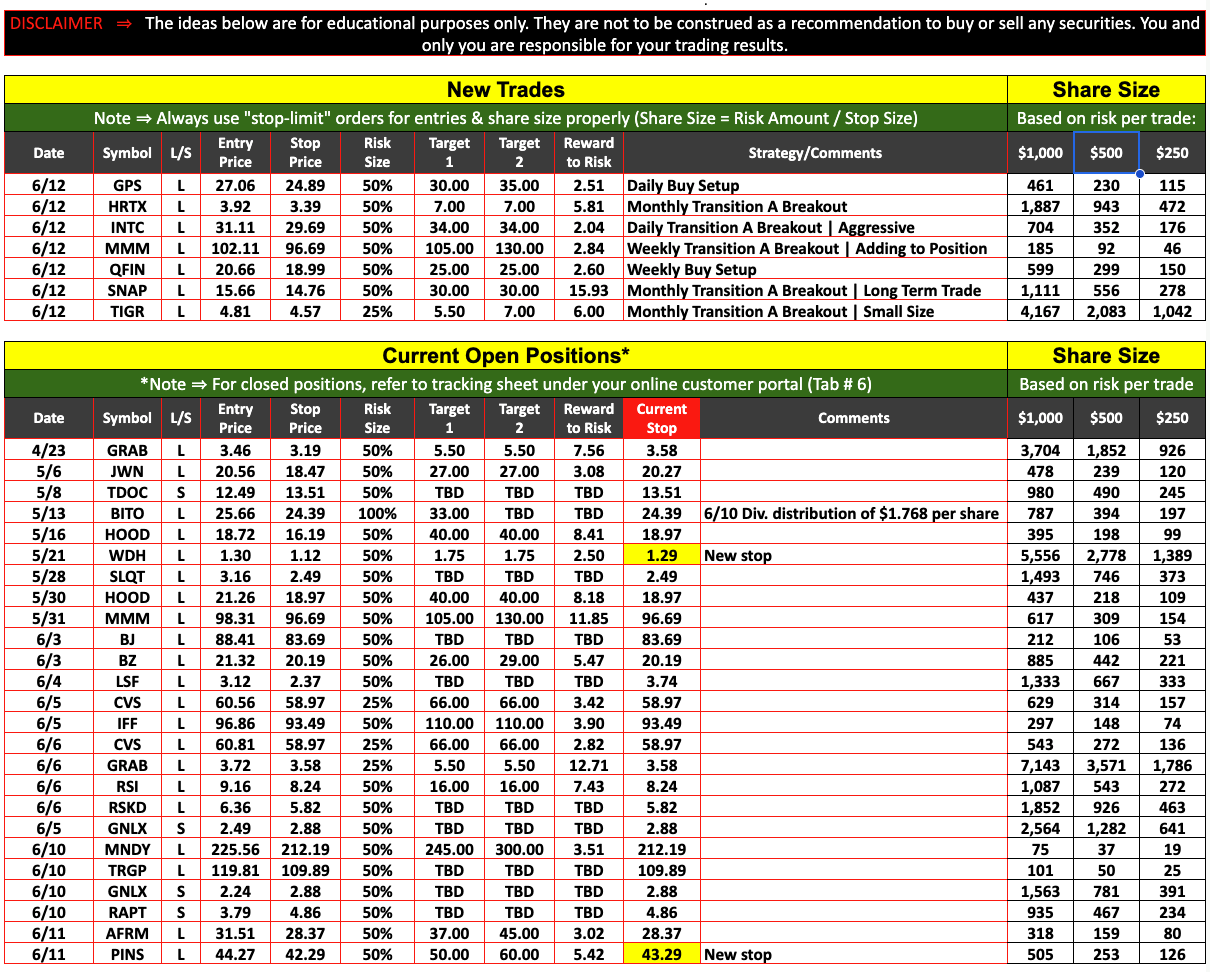Click the New stop comment in PINS row
The width and height of the screenshot is (1210, 972).
(738, 954)
